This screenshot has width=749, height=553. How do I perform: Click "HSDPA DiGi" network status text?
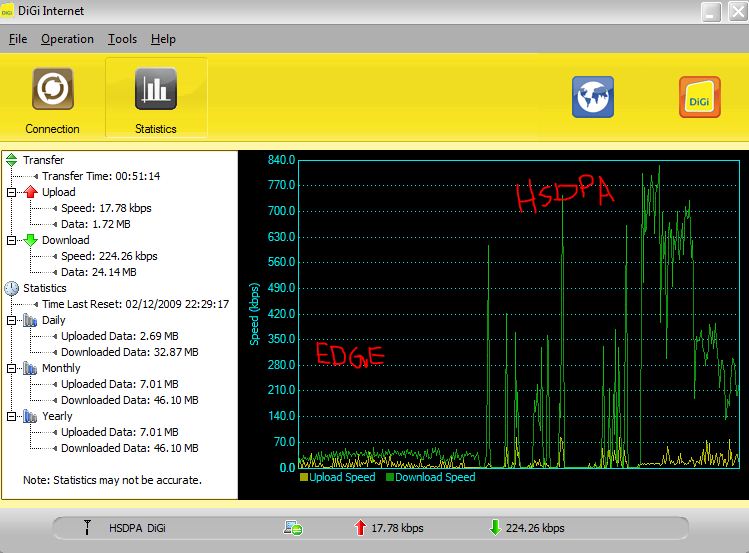pos(137,528)
